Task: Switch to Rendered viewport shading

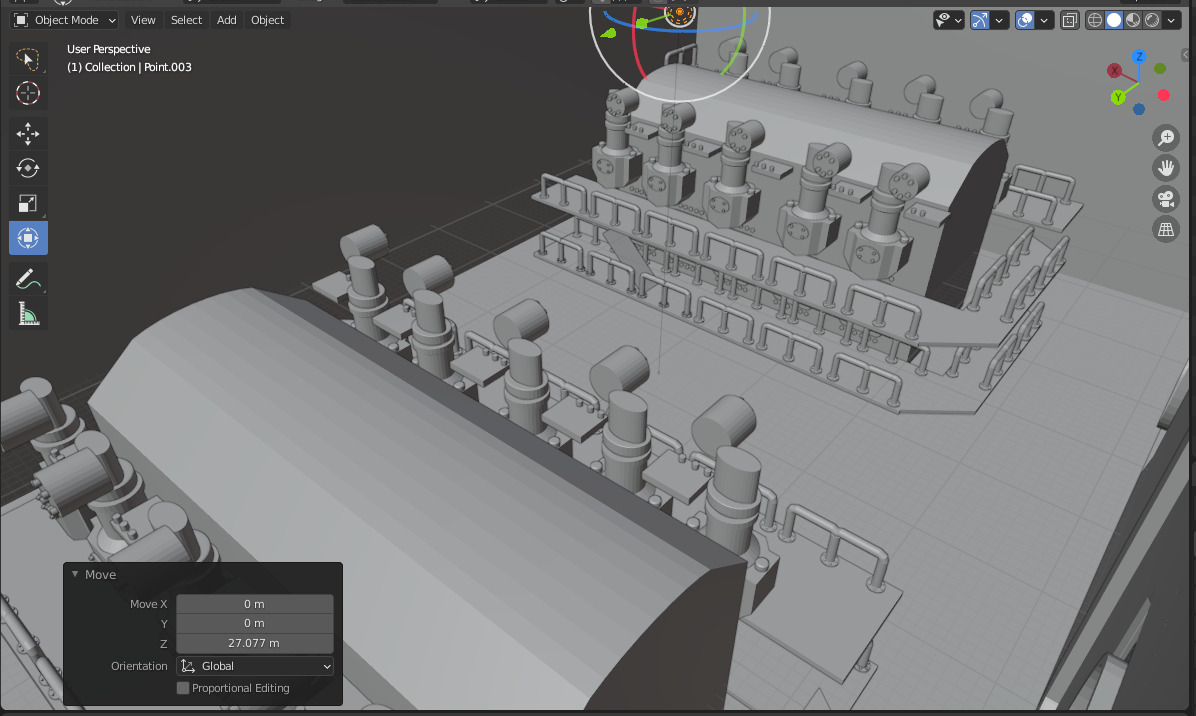Action: (1152, 21)
